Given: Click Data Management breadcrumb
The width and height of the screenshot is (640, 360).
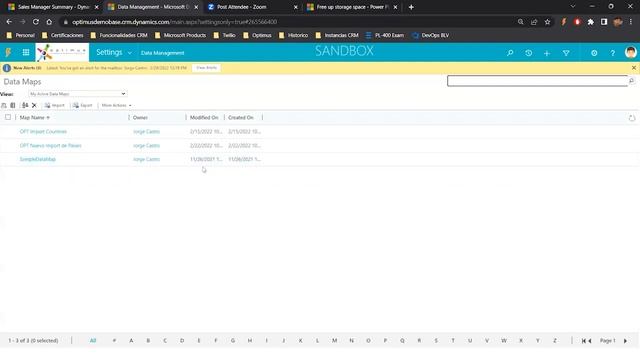Looking at the screenshot, I should point(162,53).
